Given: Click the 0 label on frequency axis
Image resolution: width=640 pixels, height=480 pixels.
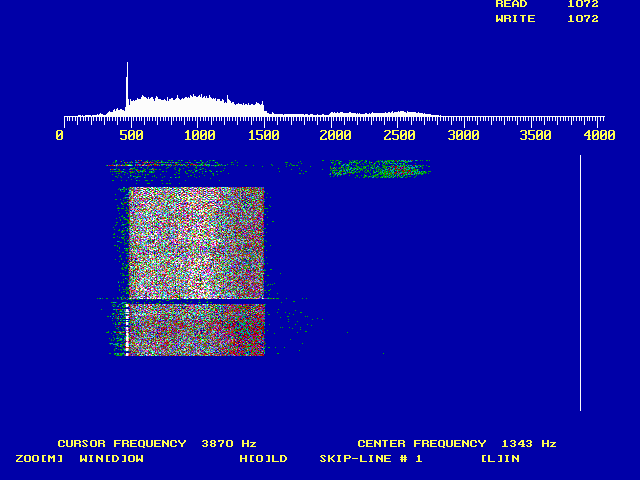Looking at the screenshot, I should click(60, 135).
